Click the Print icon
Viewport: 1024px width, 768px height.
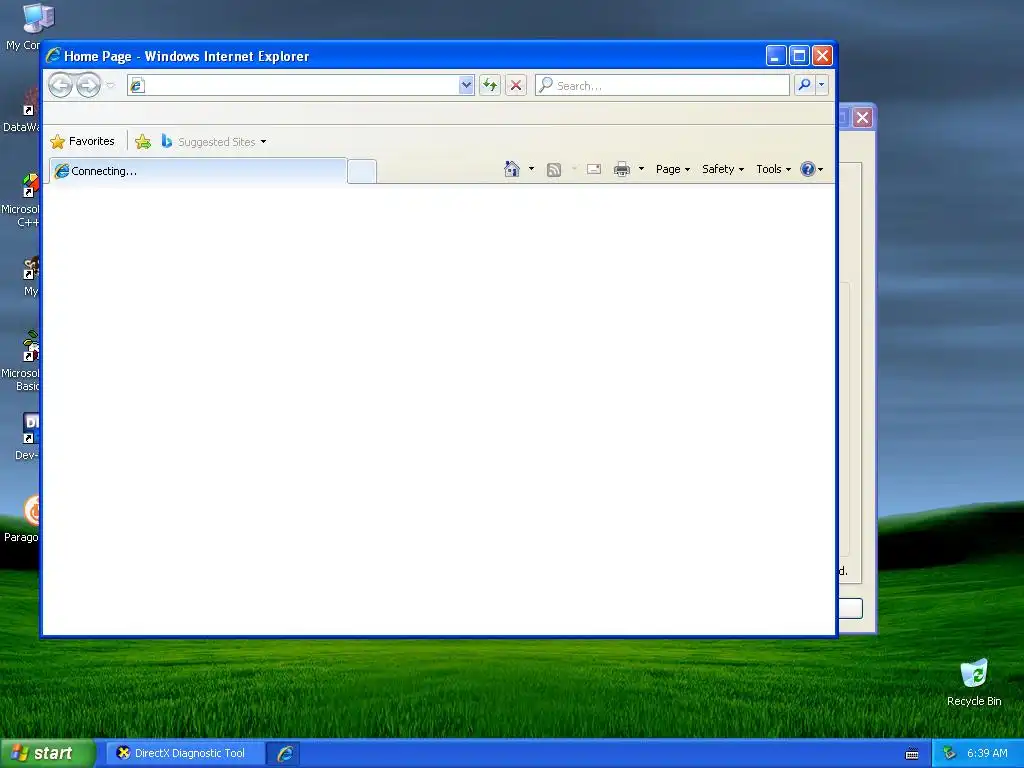click(622, 169)
